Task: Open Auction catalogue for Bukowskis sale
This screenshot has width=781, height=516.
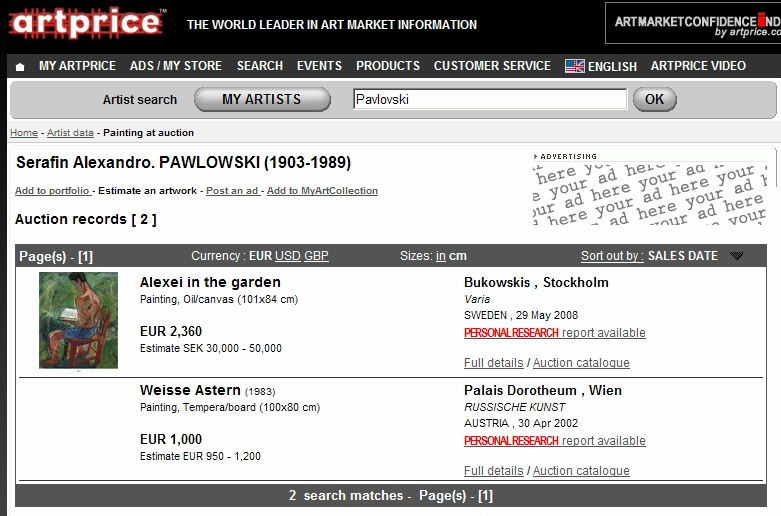Action: point(581,363)
